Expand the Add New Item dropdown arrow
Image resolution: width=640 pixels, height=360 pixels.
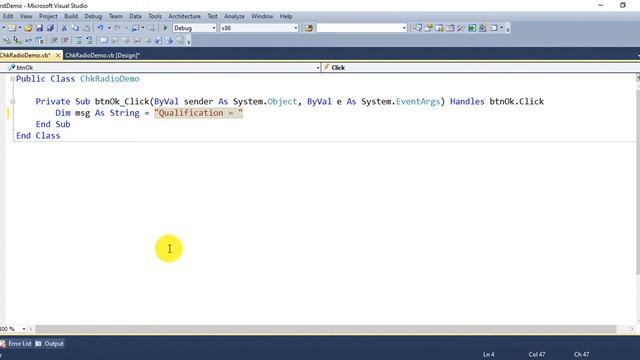(x=20, y=28)
